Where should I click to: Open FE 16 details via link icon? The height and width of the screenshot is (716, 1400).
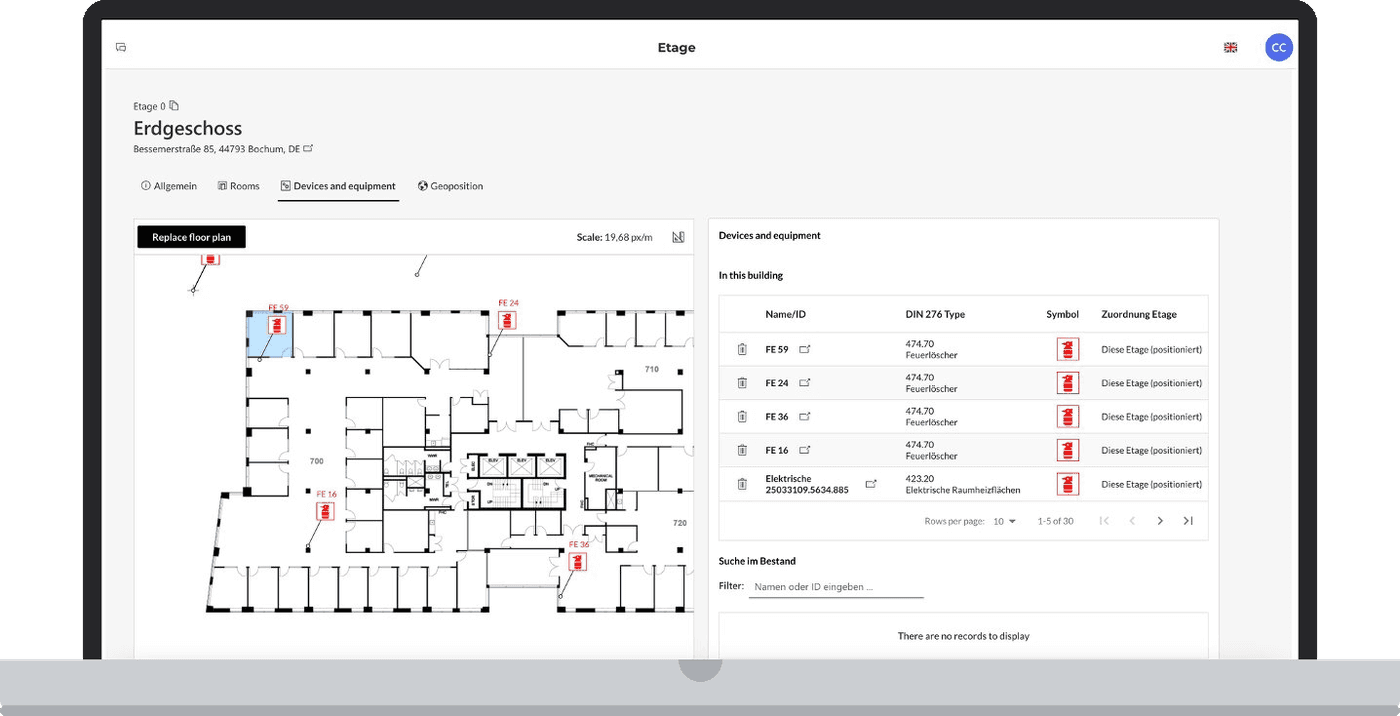tap(805, 450)
